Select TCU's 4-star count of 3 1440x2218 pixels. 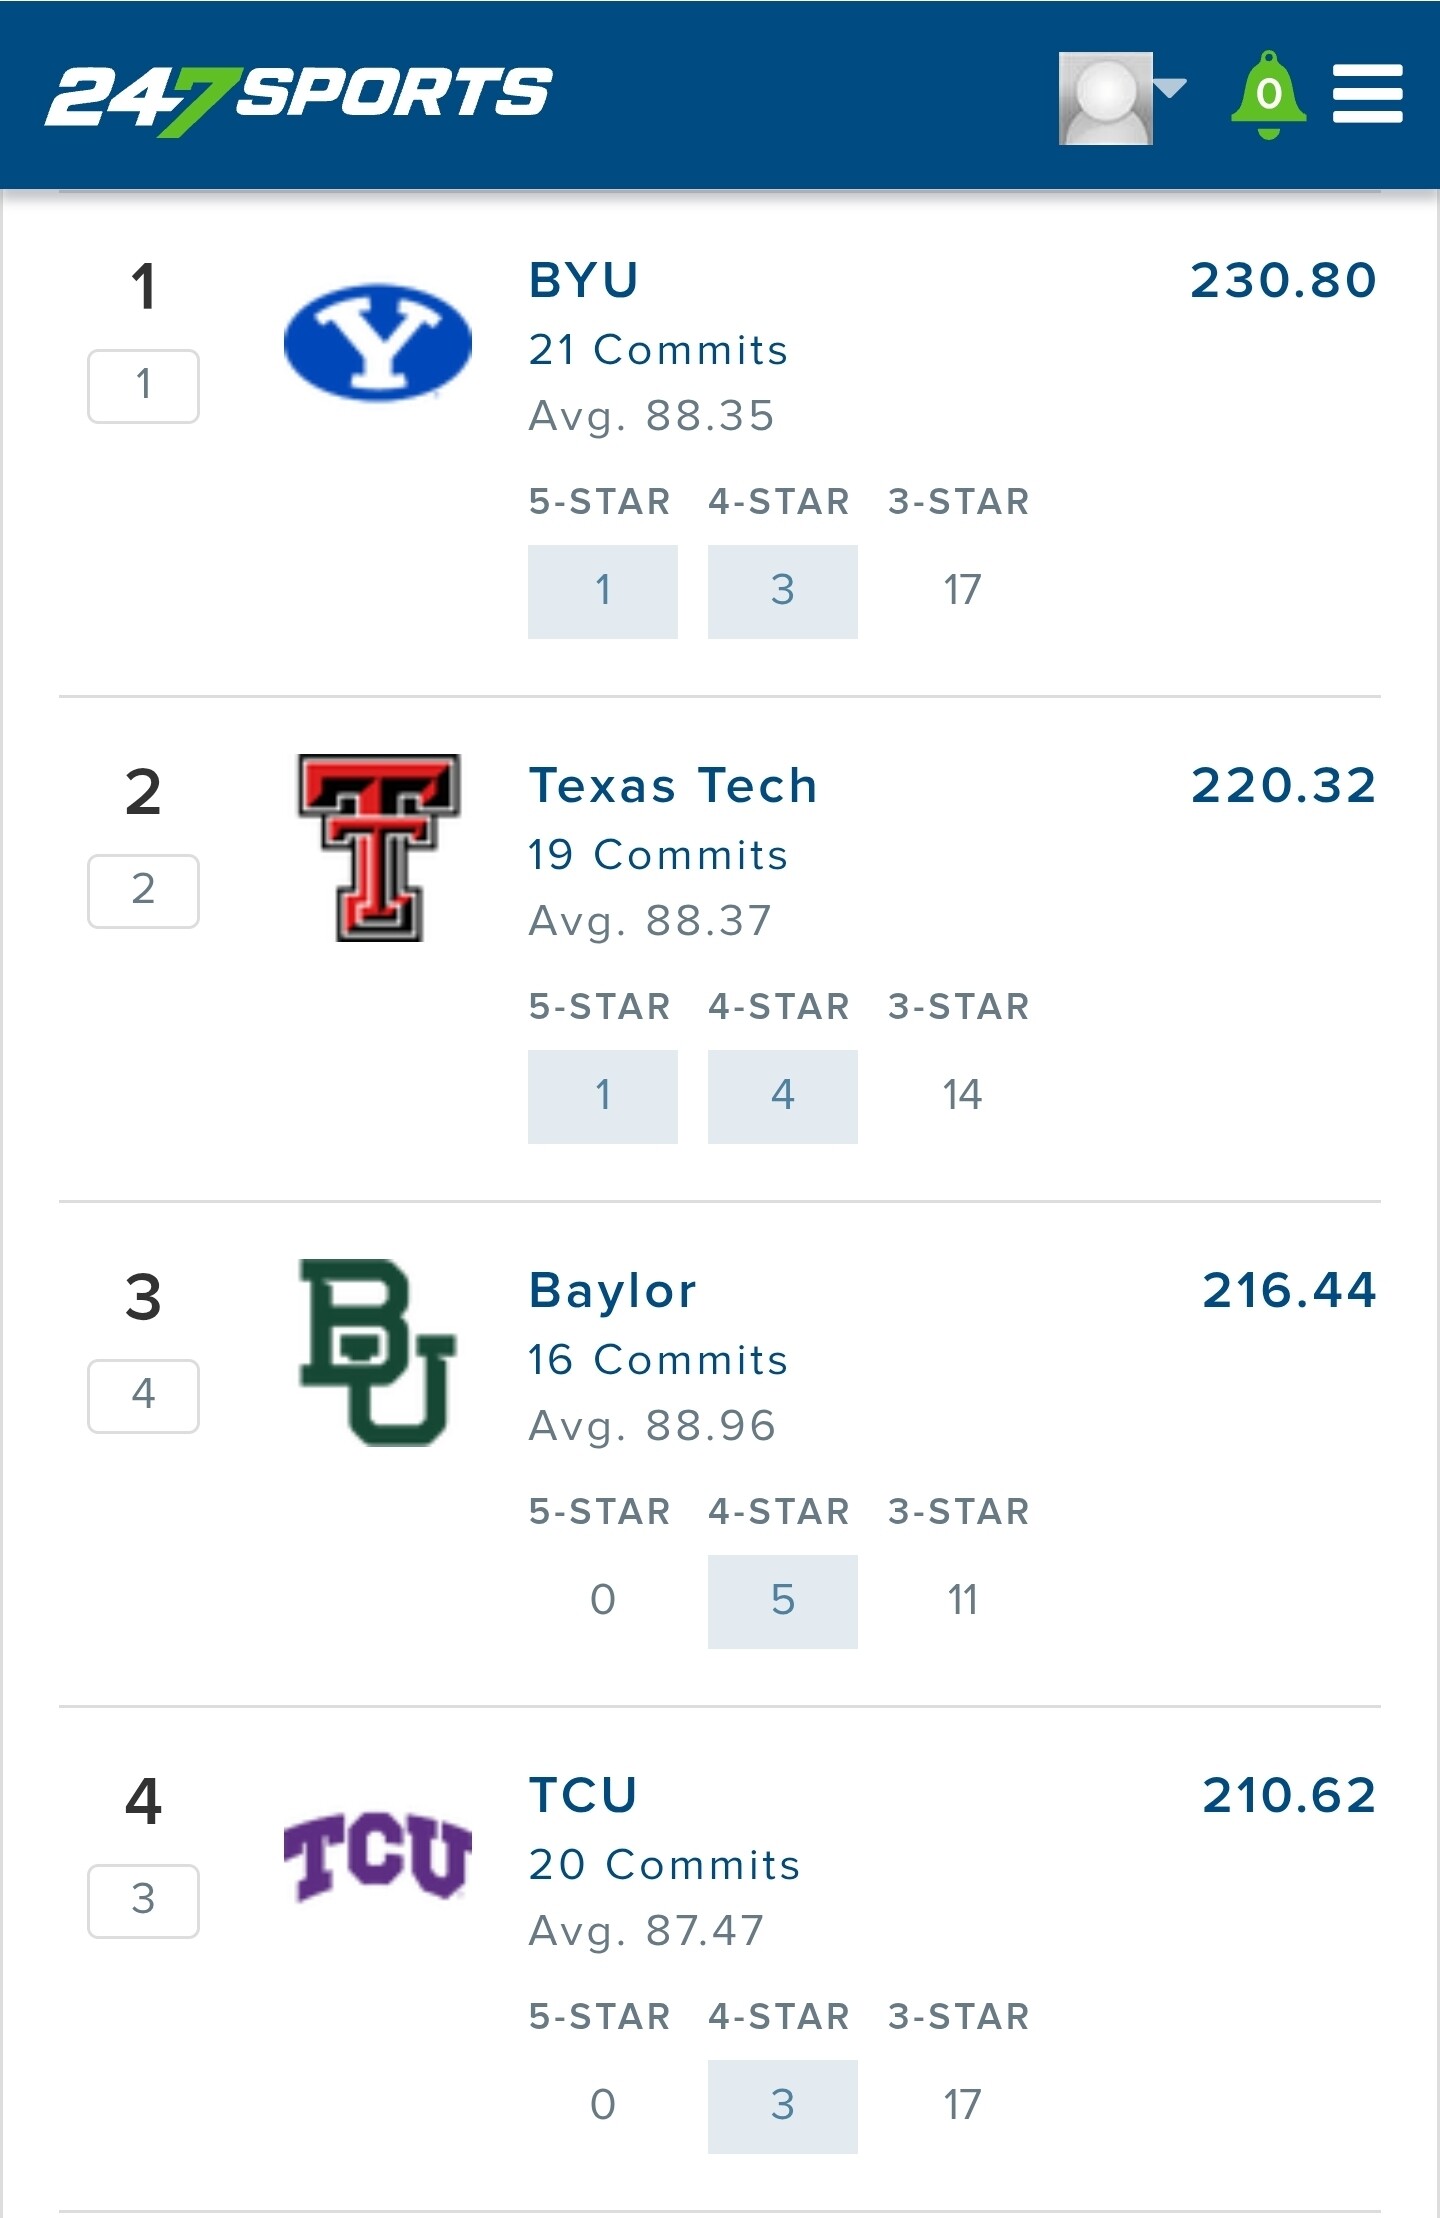[783, 2106]
